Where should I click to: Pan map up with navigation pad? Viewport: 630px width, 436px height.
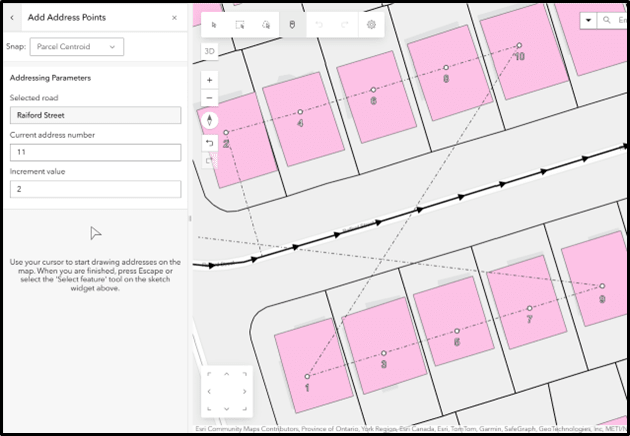227,374
